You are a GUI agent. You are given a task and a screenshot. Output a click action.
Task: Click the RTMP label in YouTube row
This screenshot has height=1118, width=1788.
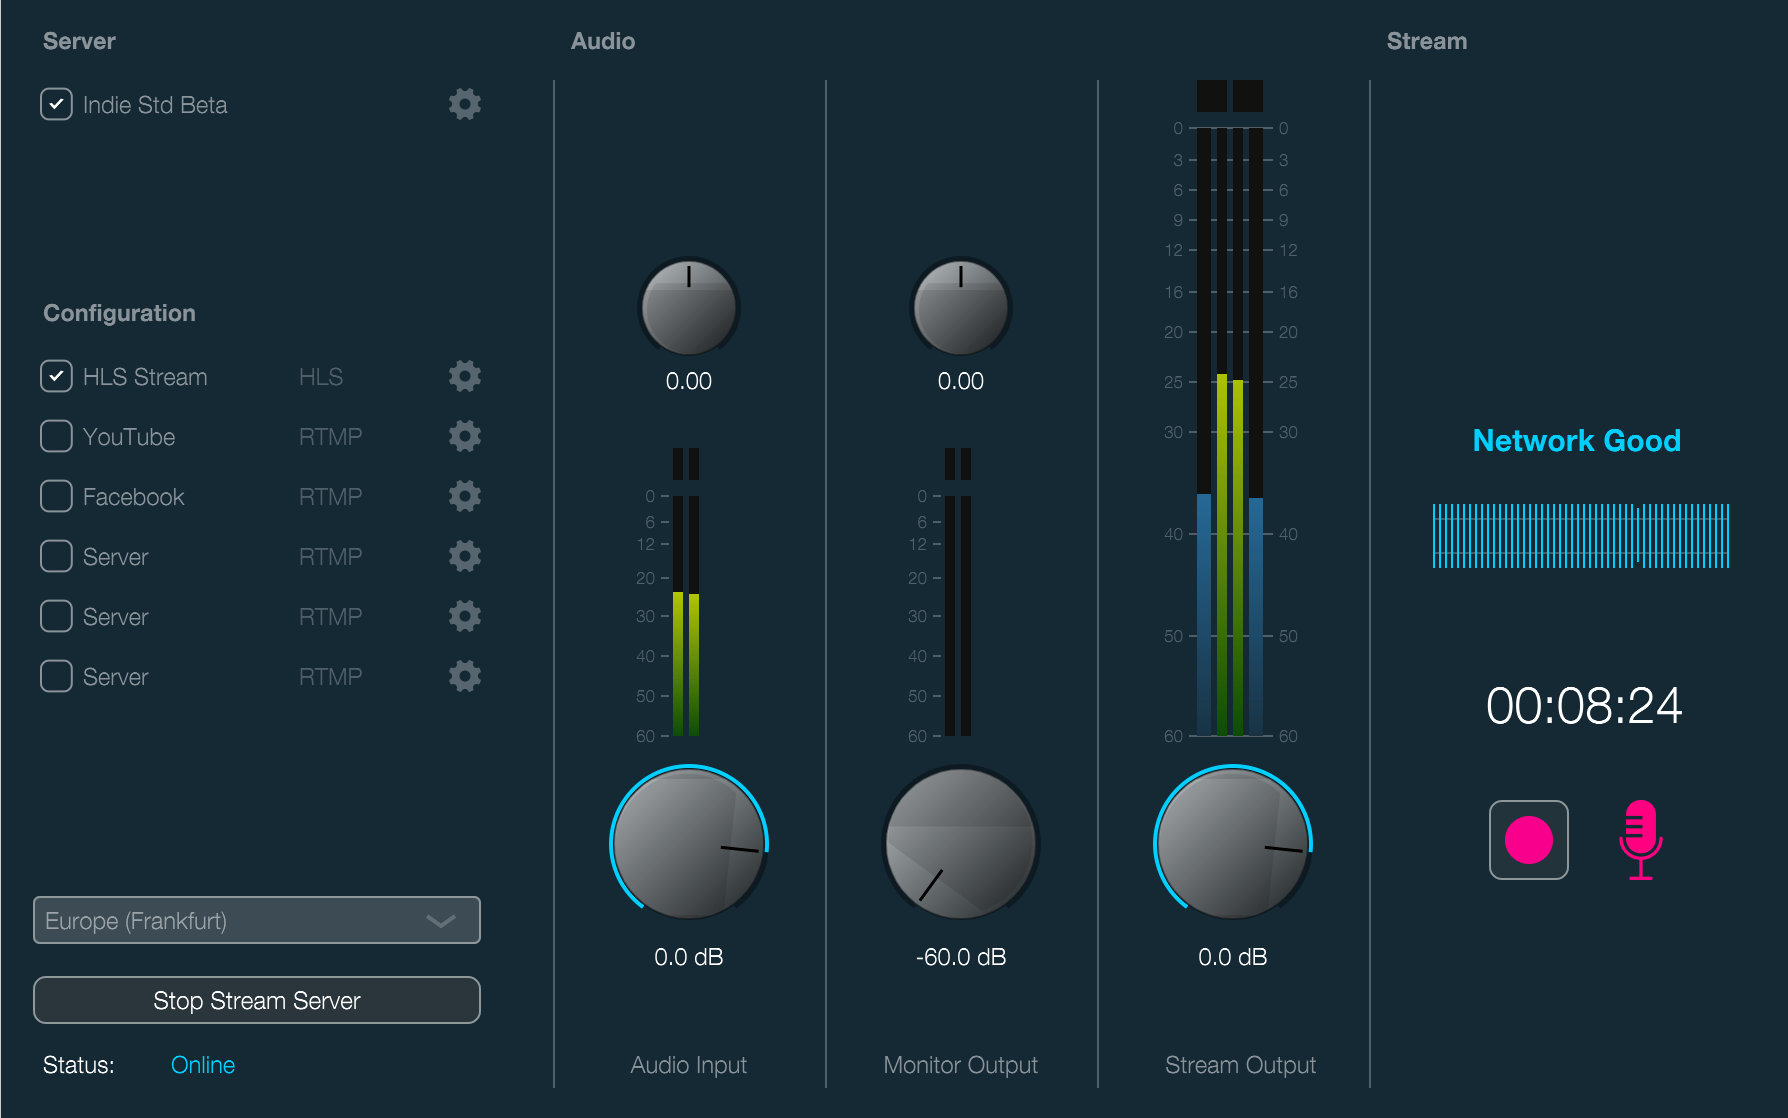[x=331, y=437]
